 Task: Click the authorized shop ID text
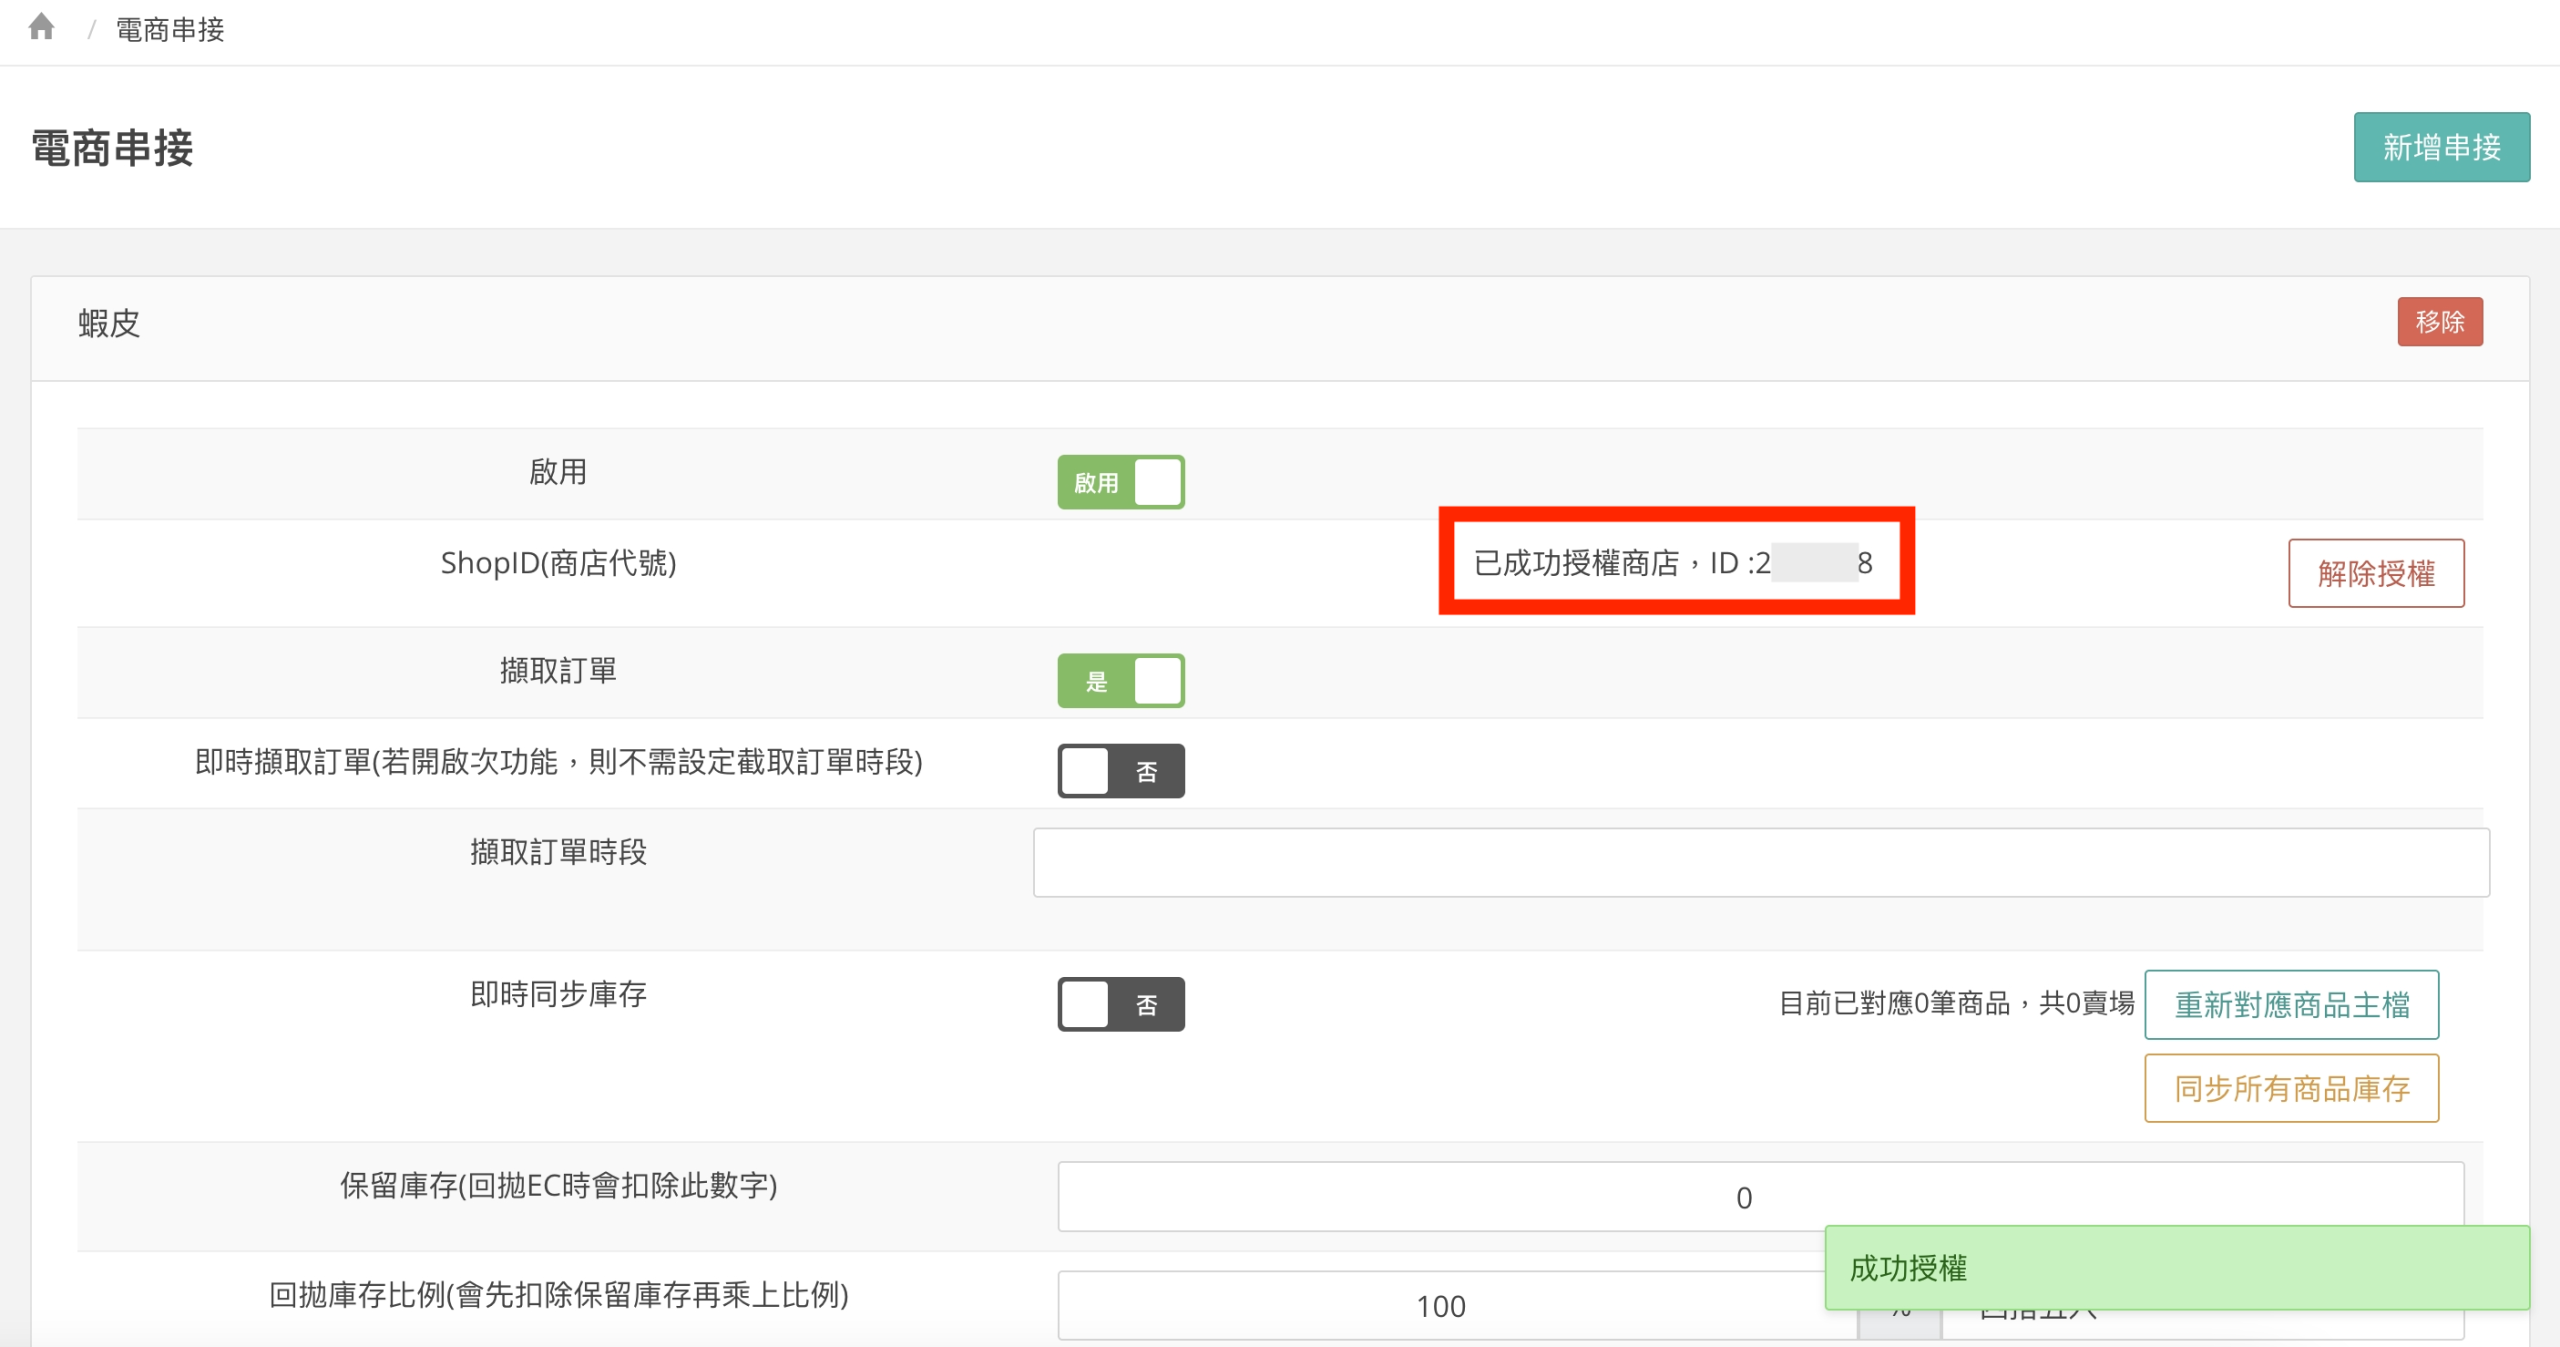tap(1672, 563)
